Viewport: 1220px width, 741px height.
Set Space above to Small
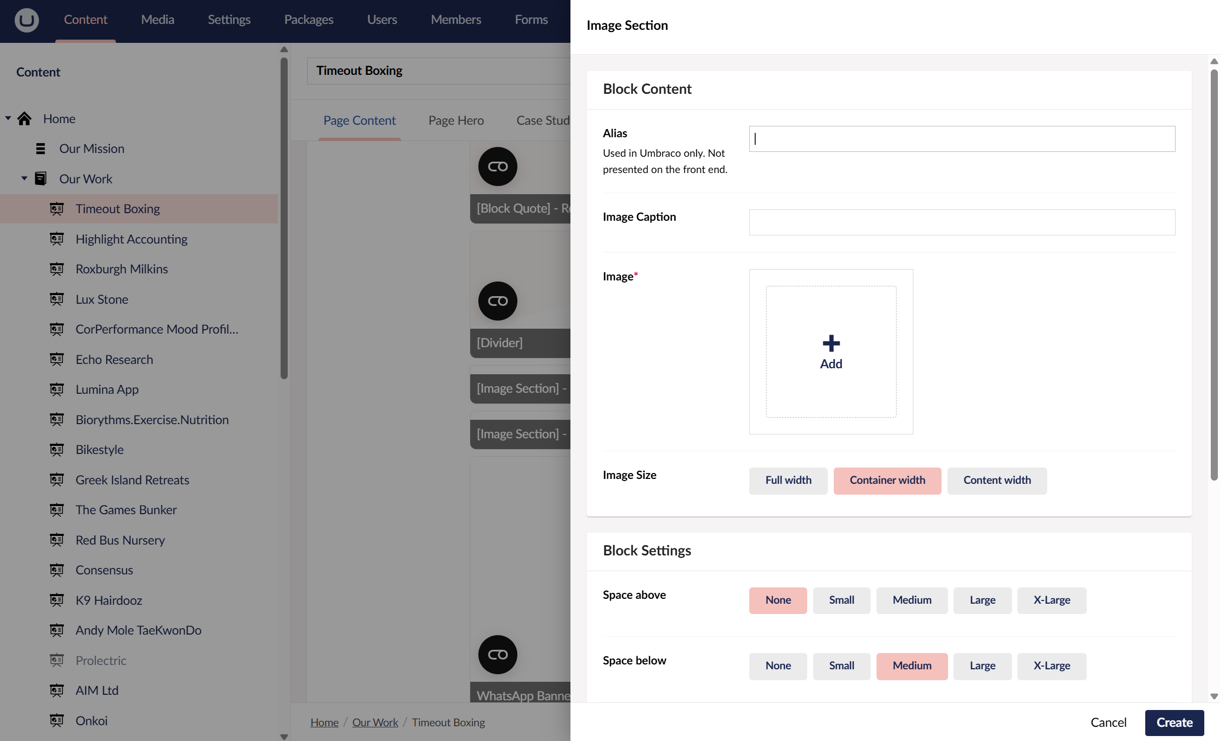click(x=841, y=600)
